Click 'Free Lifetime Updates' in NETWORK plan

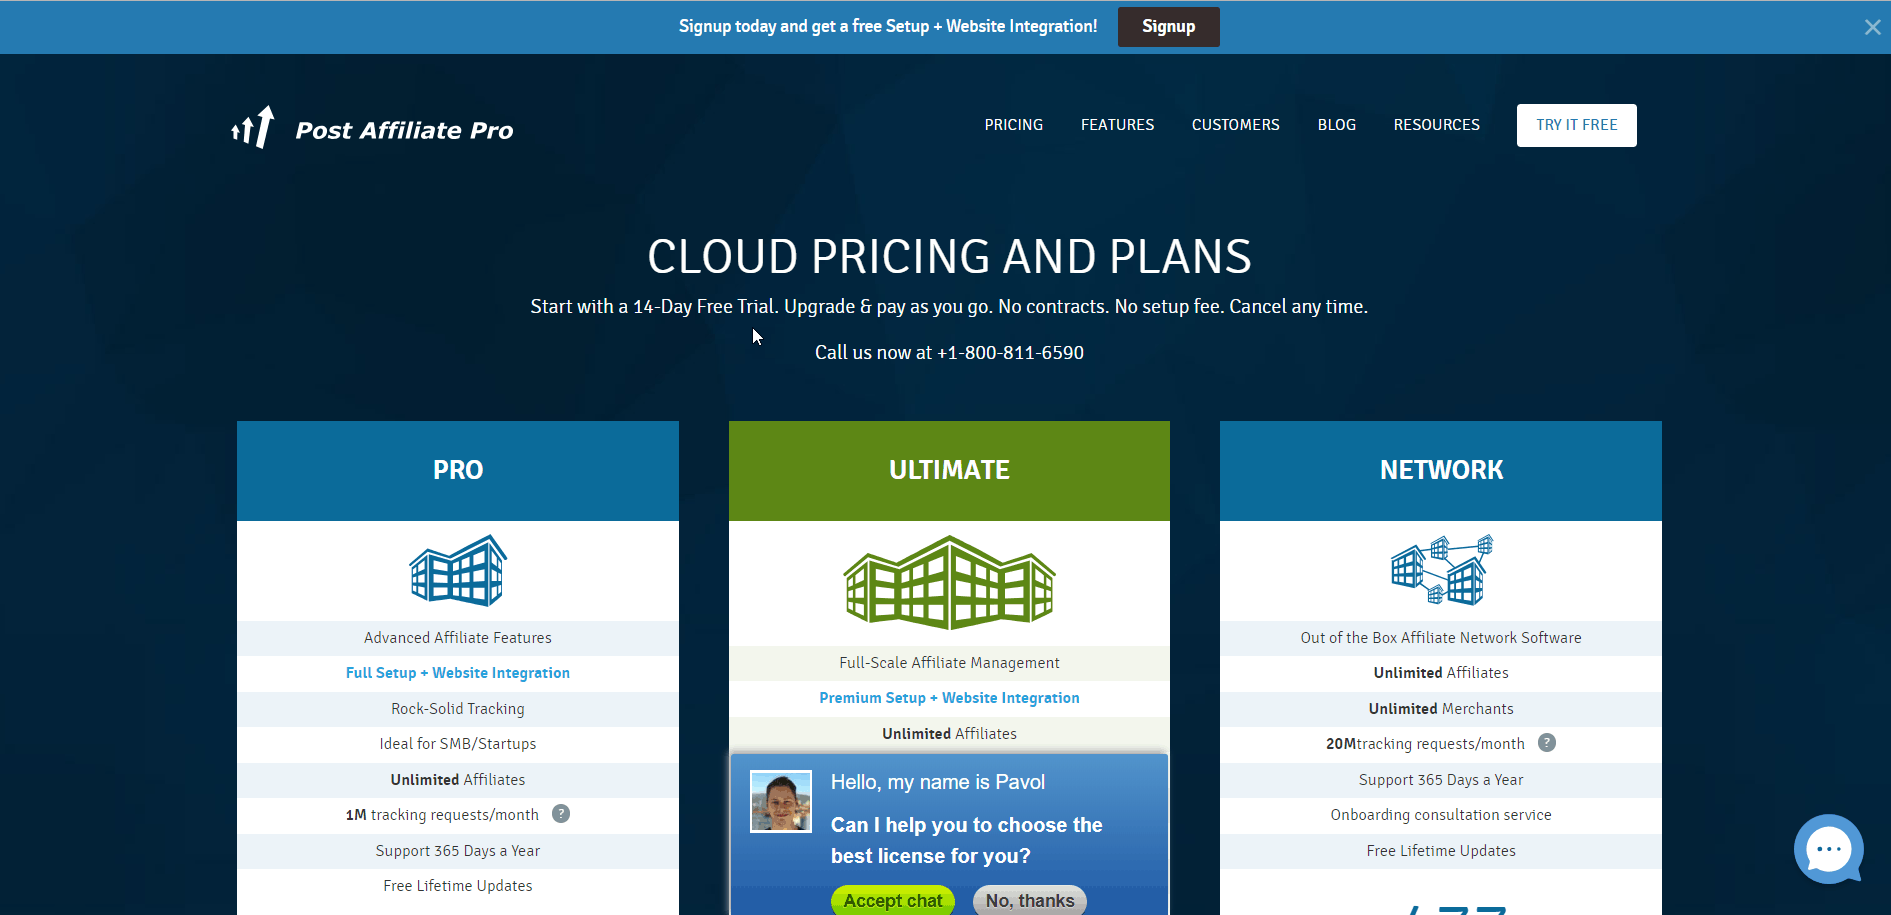tap(1441, 851)
